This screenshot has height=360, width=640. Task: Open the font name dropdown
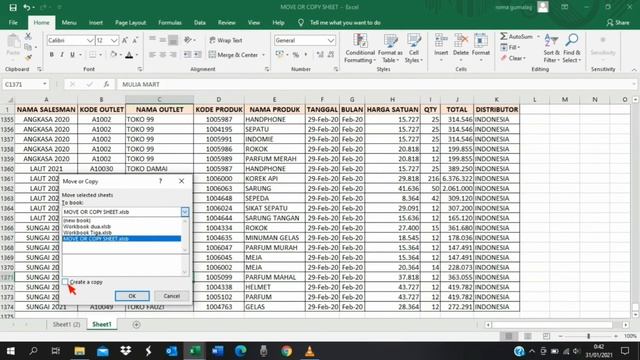click(x=90, y=40)
